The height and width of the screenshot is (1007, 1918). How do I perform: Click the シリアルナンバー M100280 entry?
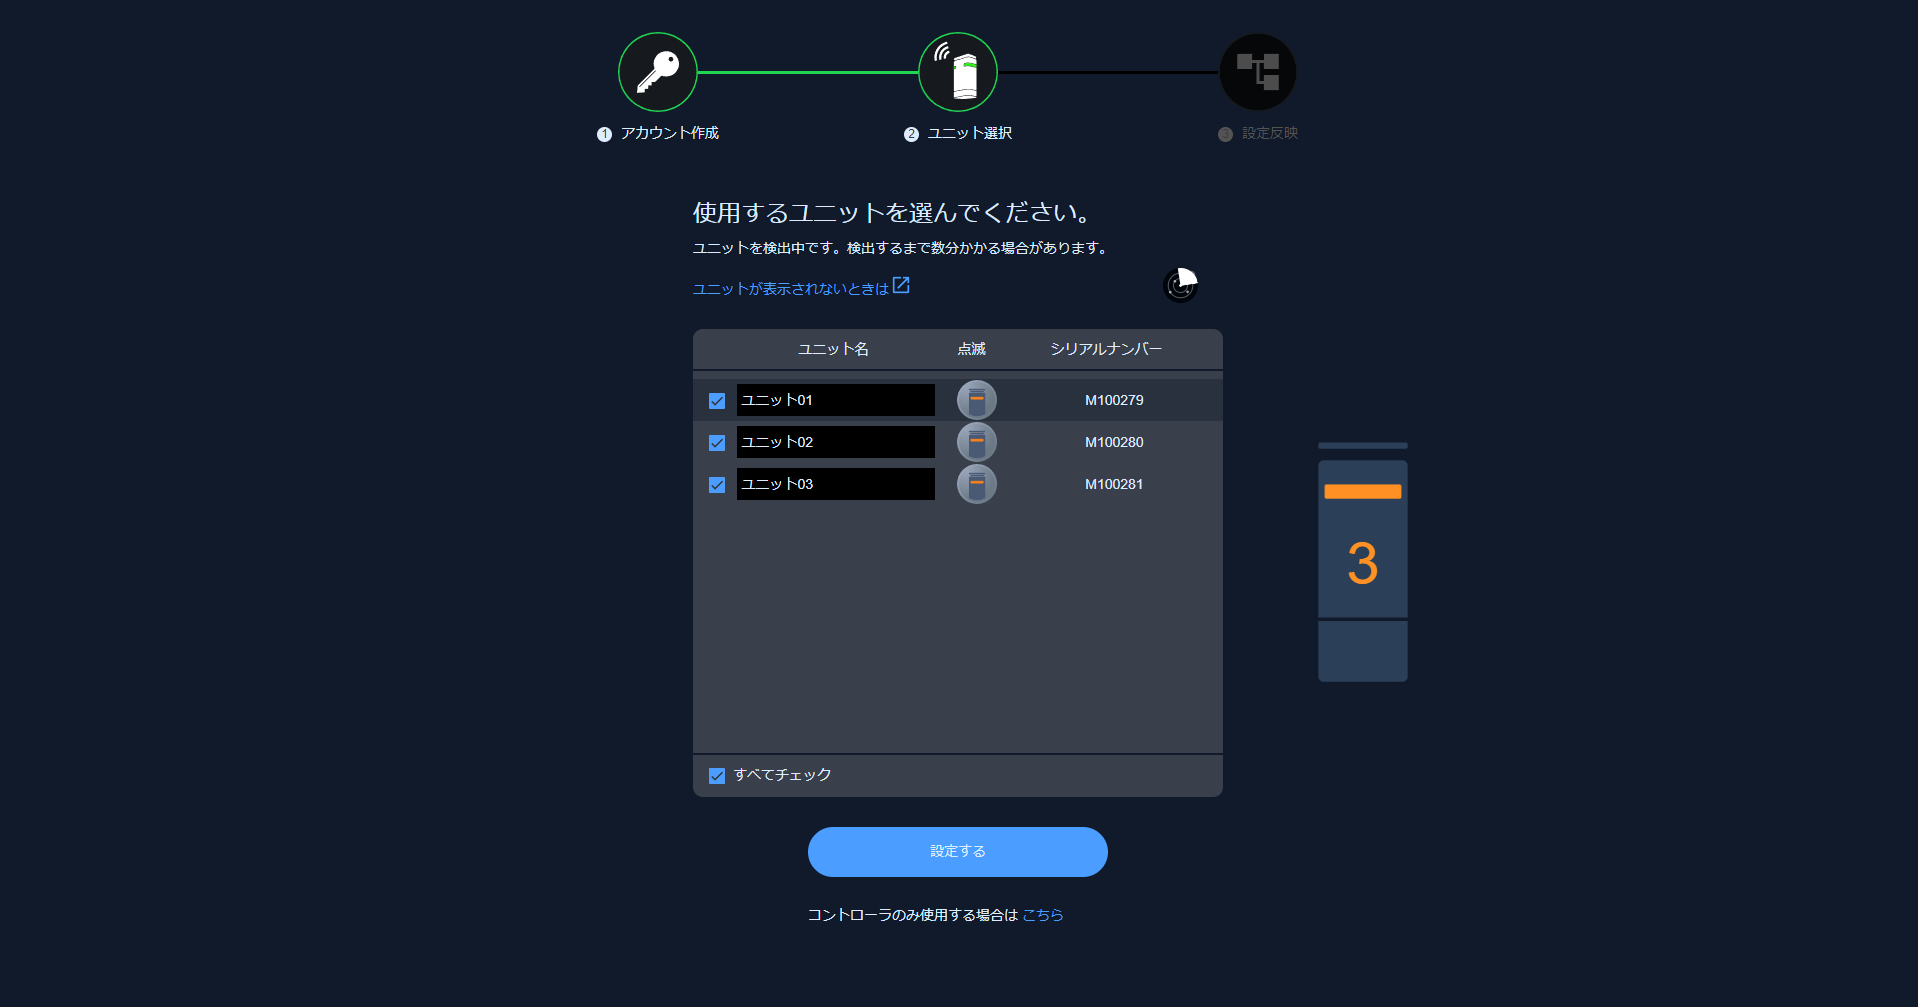(x=1114, y=441)
